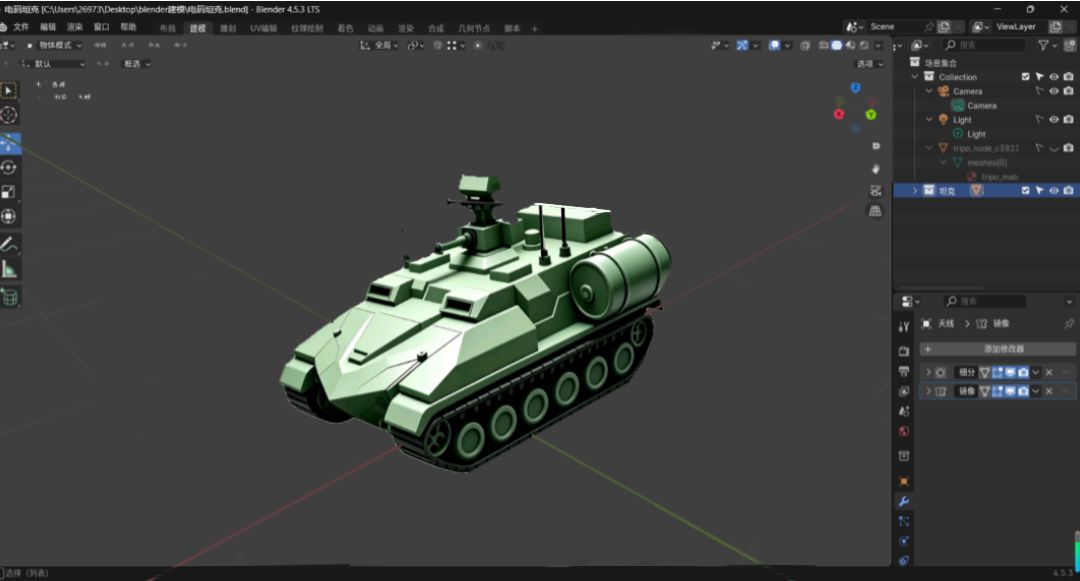Open the Object properties tab

tap(904, 480)
